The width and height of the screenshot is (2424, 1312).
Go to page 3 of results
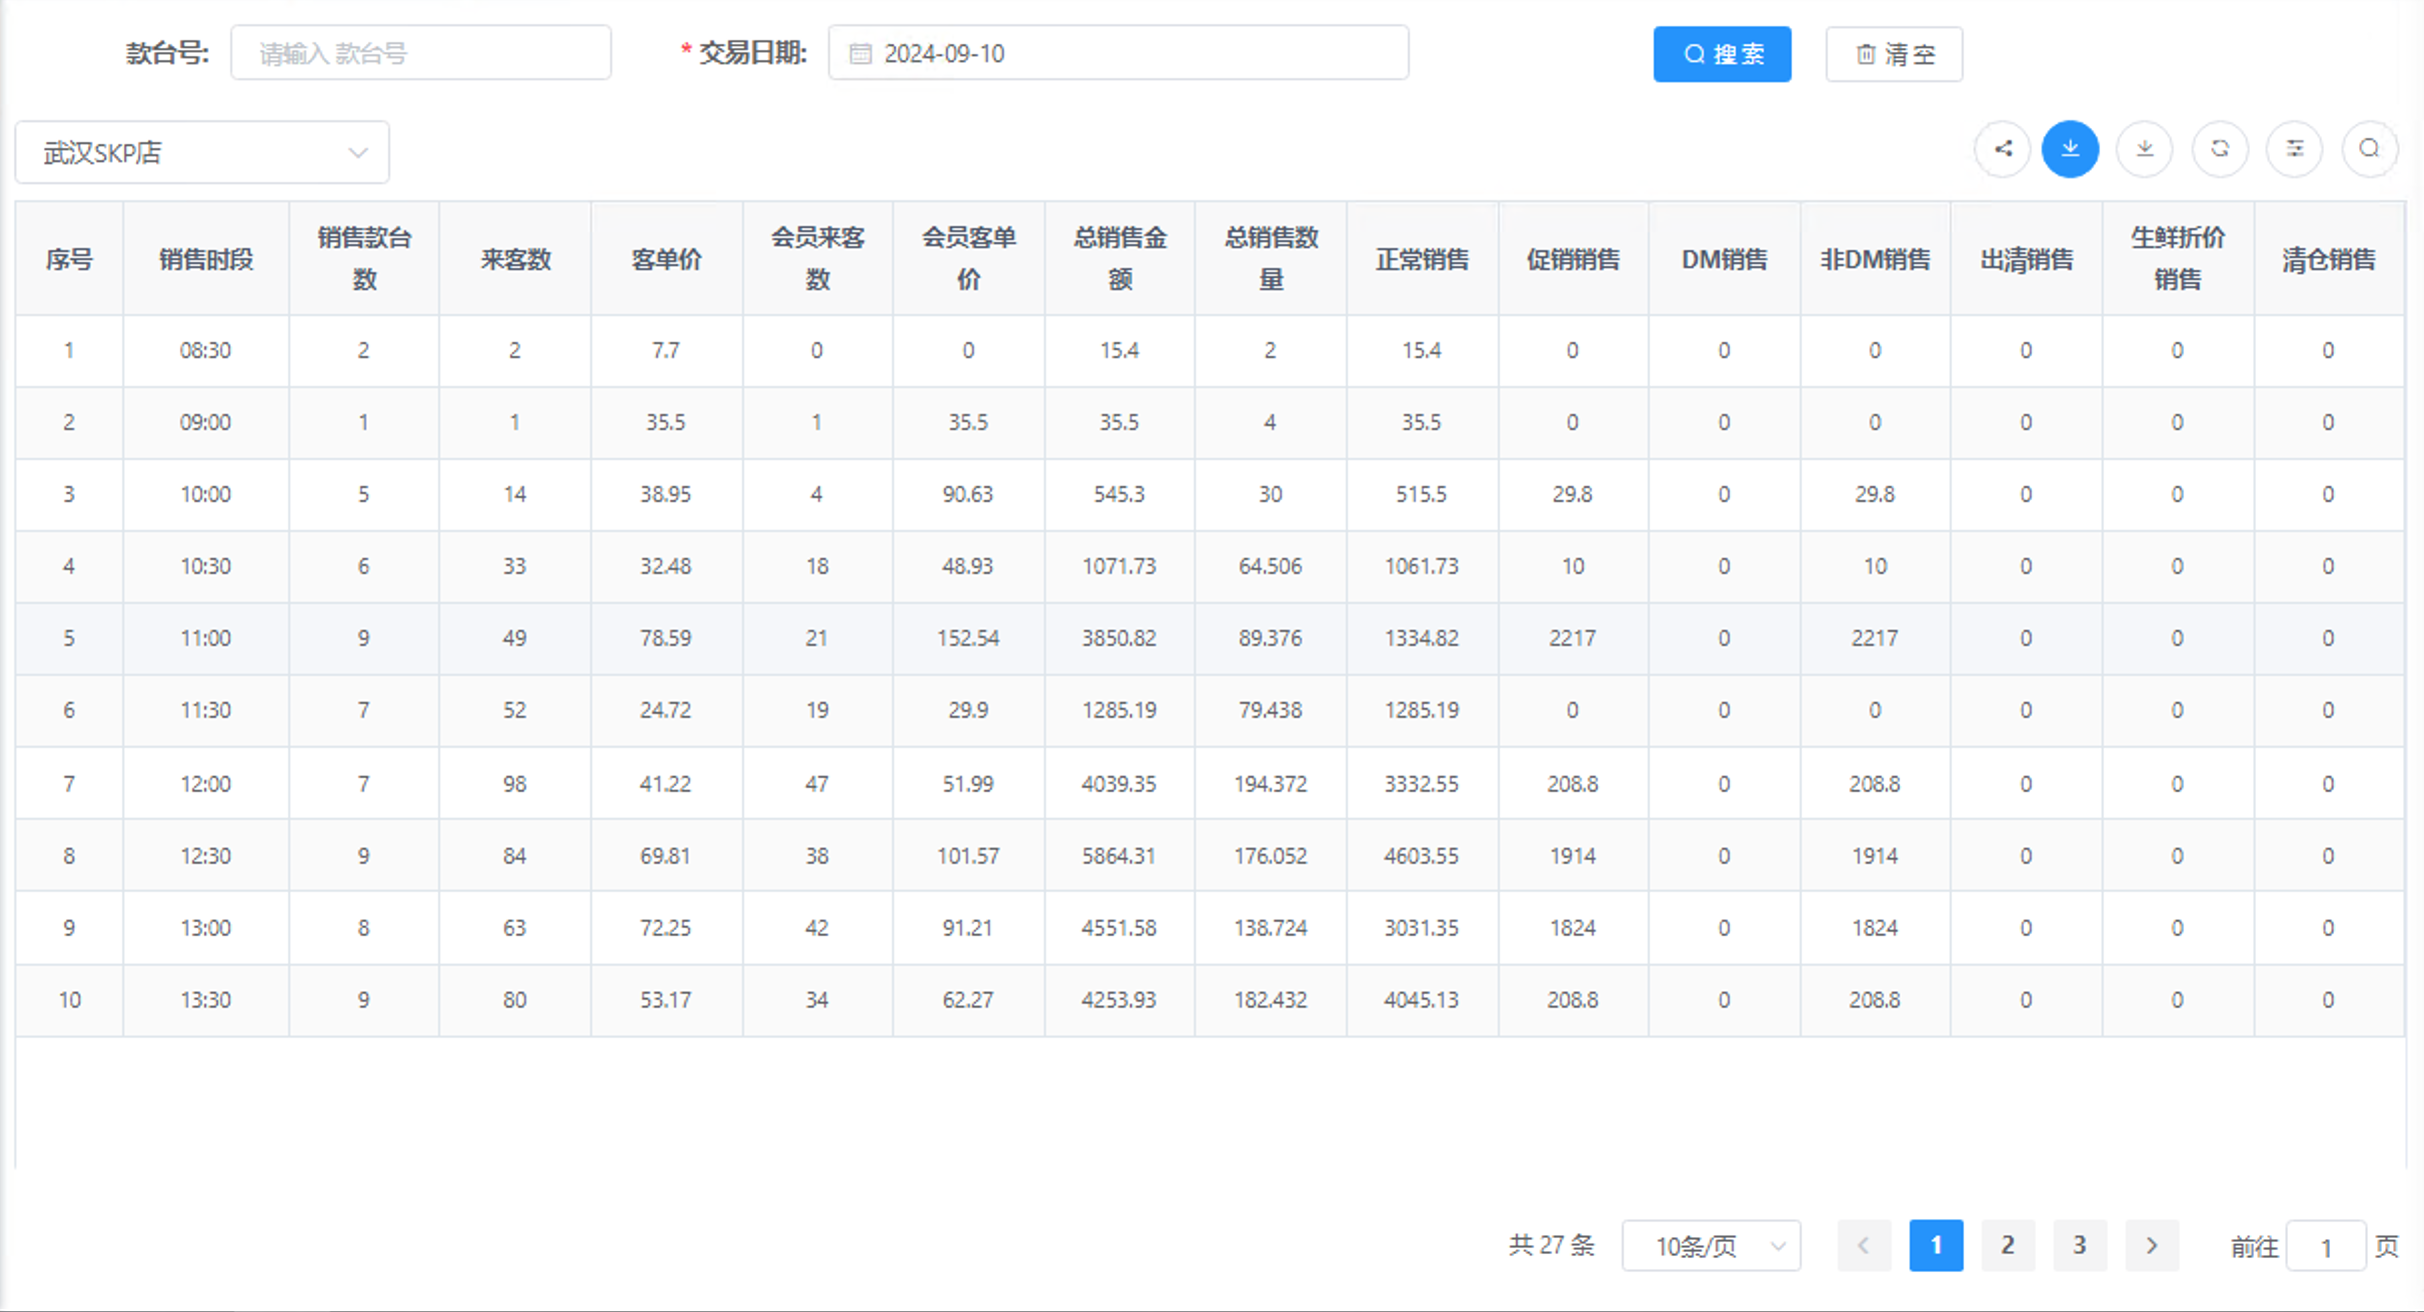2080,1246
